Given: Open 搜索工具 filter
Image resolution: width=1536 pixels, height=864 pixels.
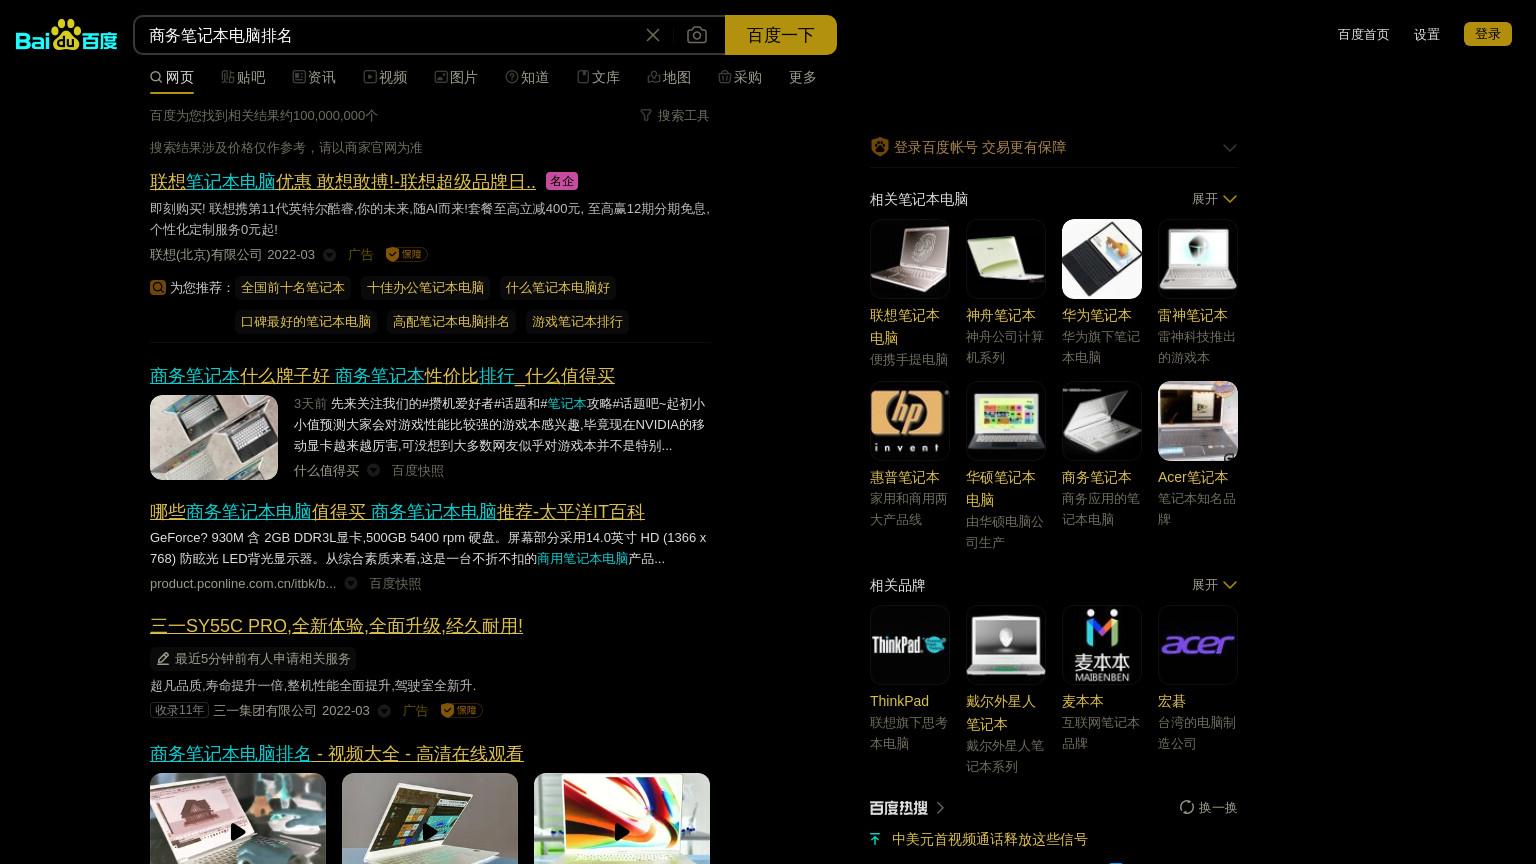Looking at the screenshot, I should (675, 115).
